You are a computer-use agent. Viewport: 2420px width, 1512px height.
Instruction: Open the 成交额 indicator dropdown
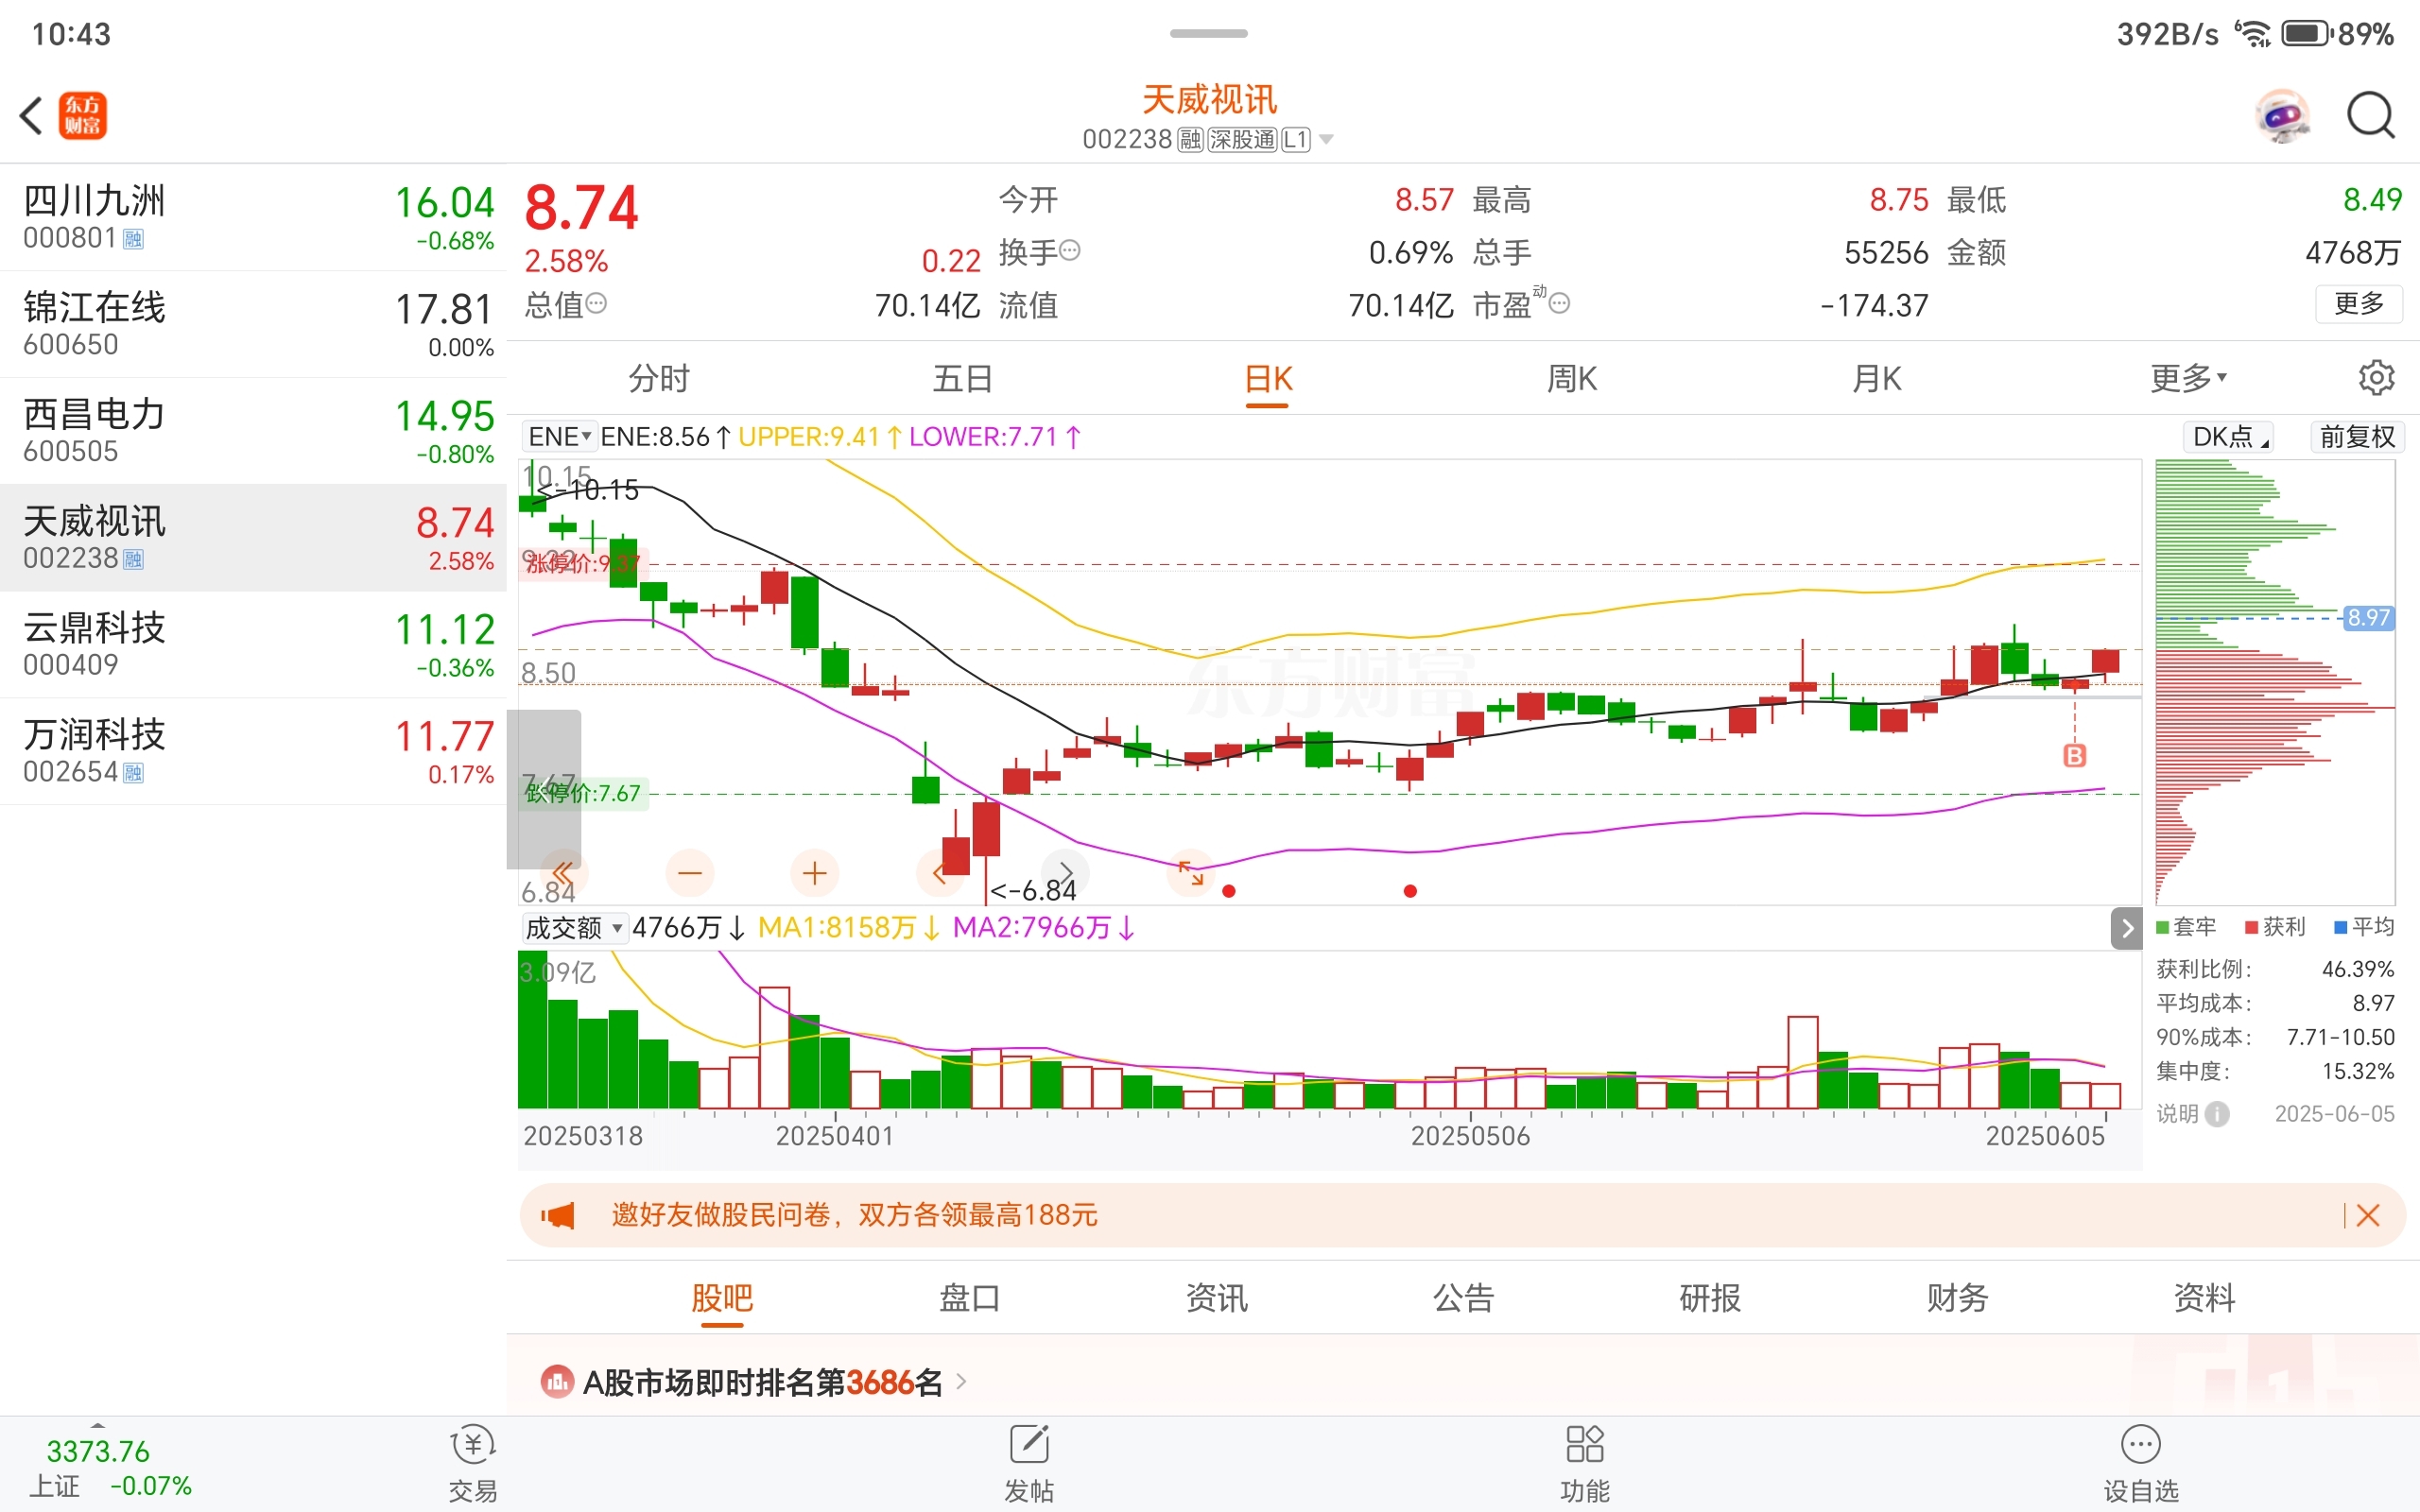click(574, 928)
